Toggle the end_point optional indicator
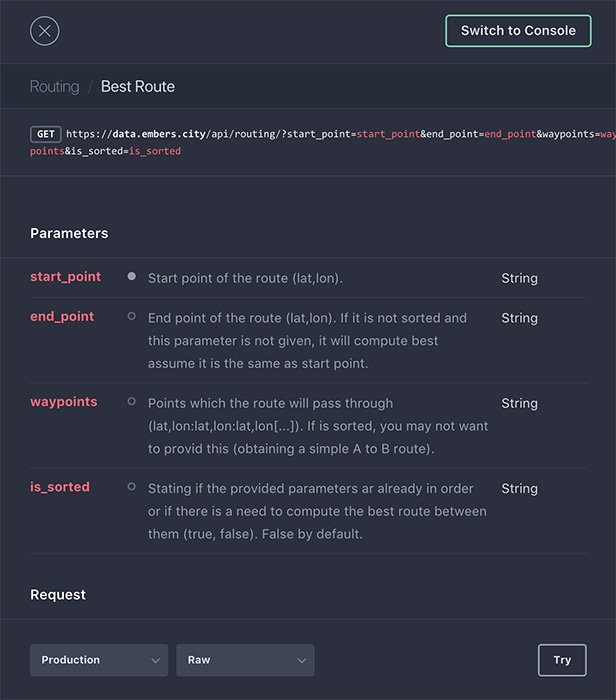 [132, 317]
